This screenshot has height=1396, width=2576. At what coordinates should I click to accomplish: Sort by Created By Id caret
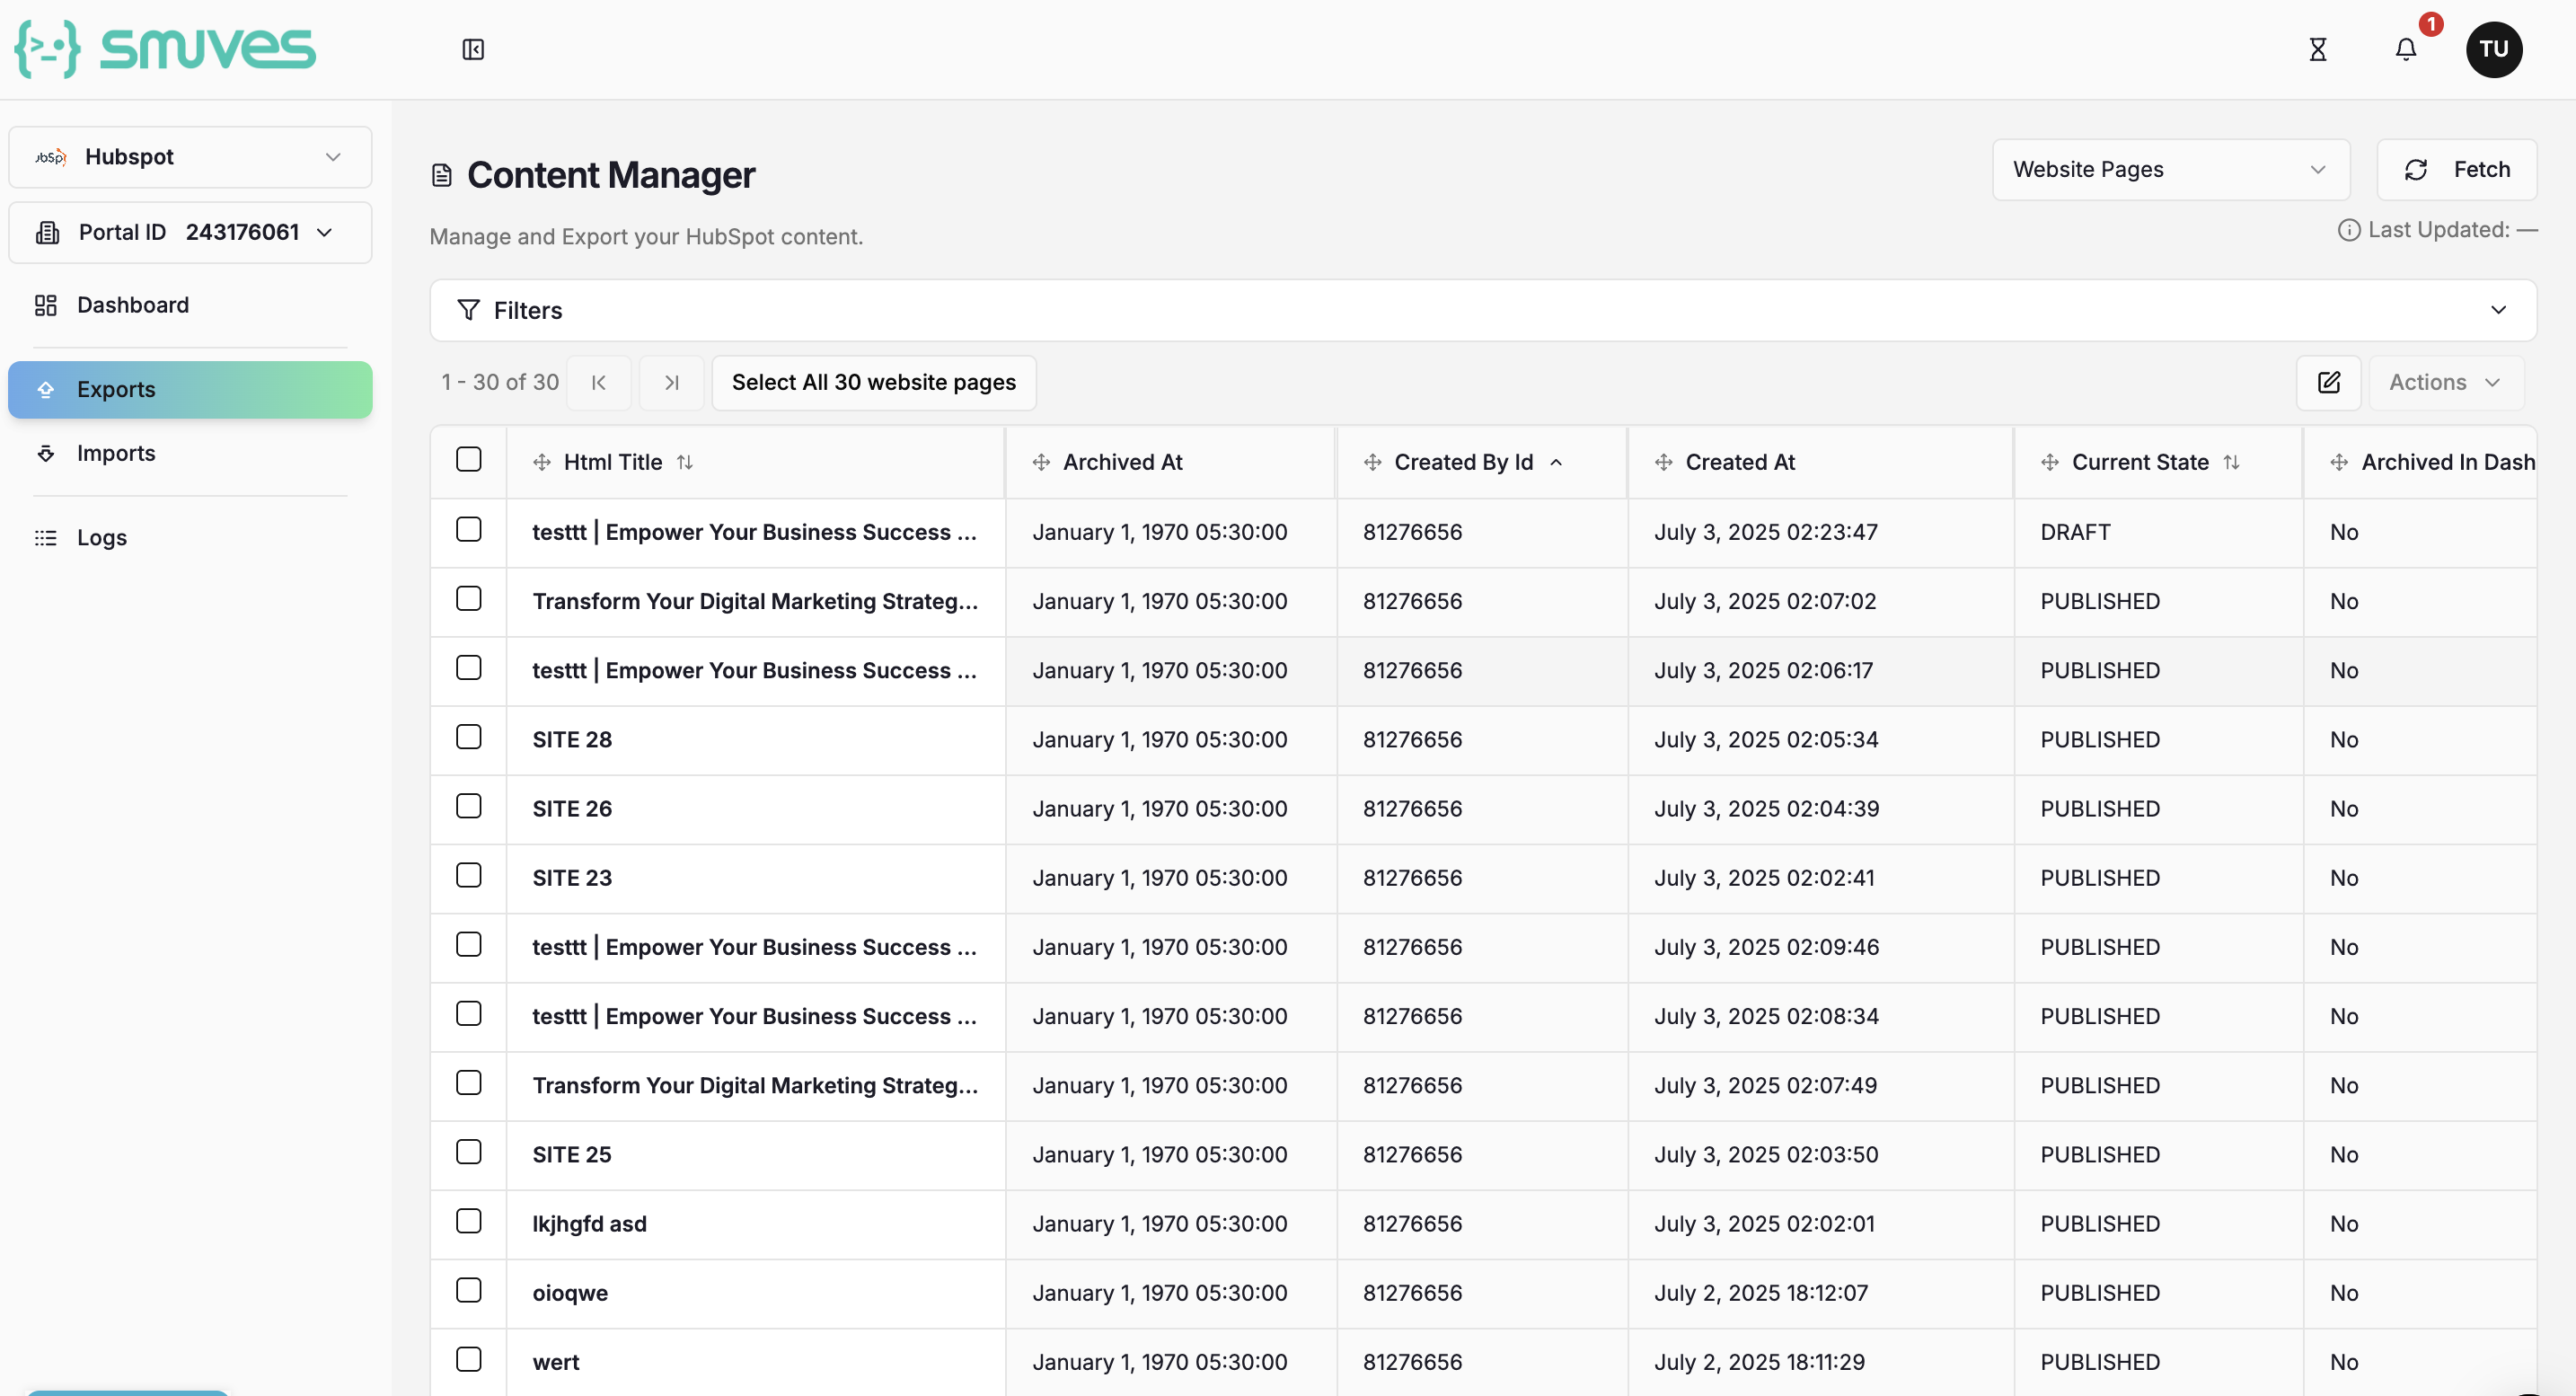(x=1556, y=462)
